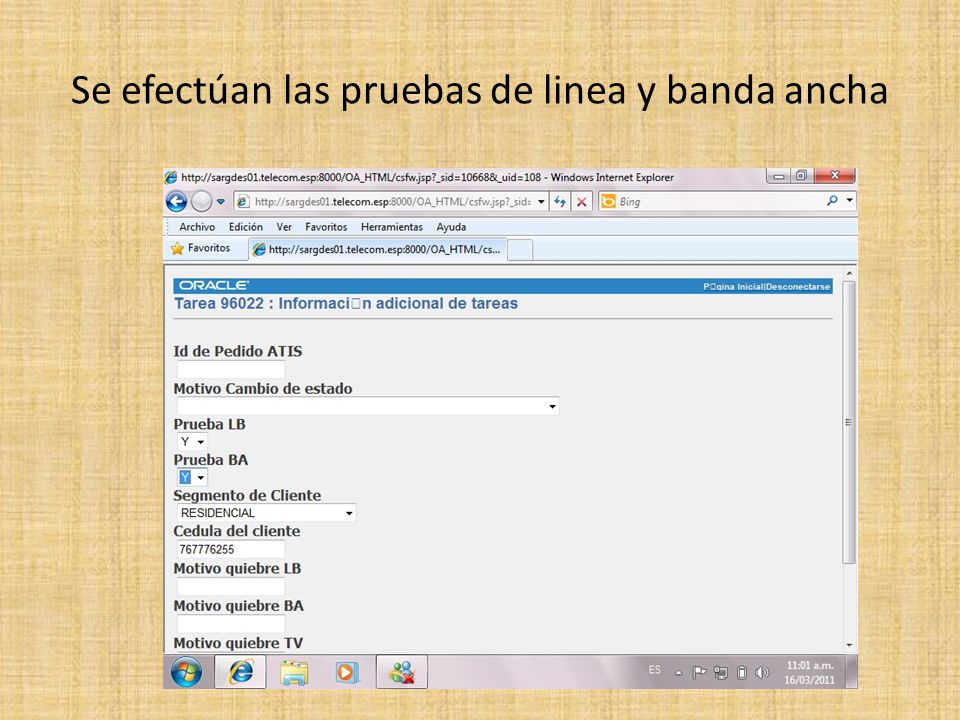Click the page icon in the address bar
Screen dimensions: 960x720
(243, 201)
